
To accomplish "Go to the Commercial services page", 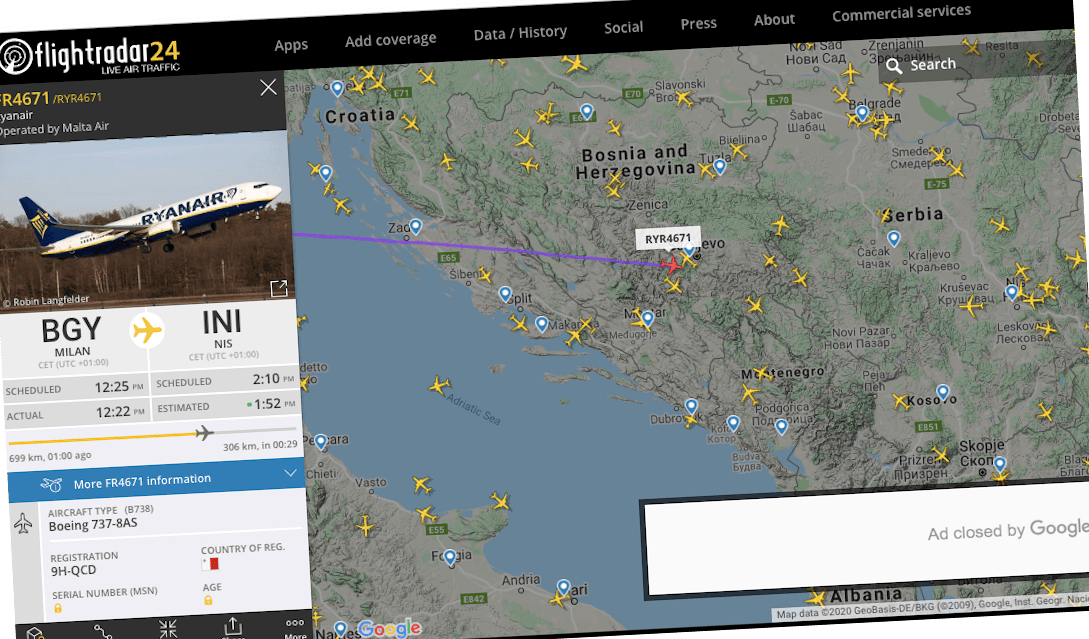I will 901,13.
